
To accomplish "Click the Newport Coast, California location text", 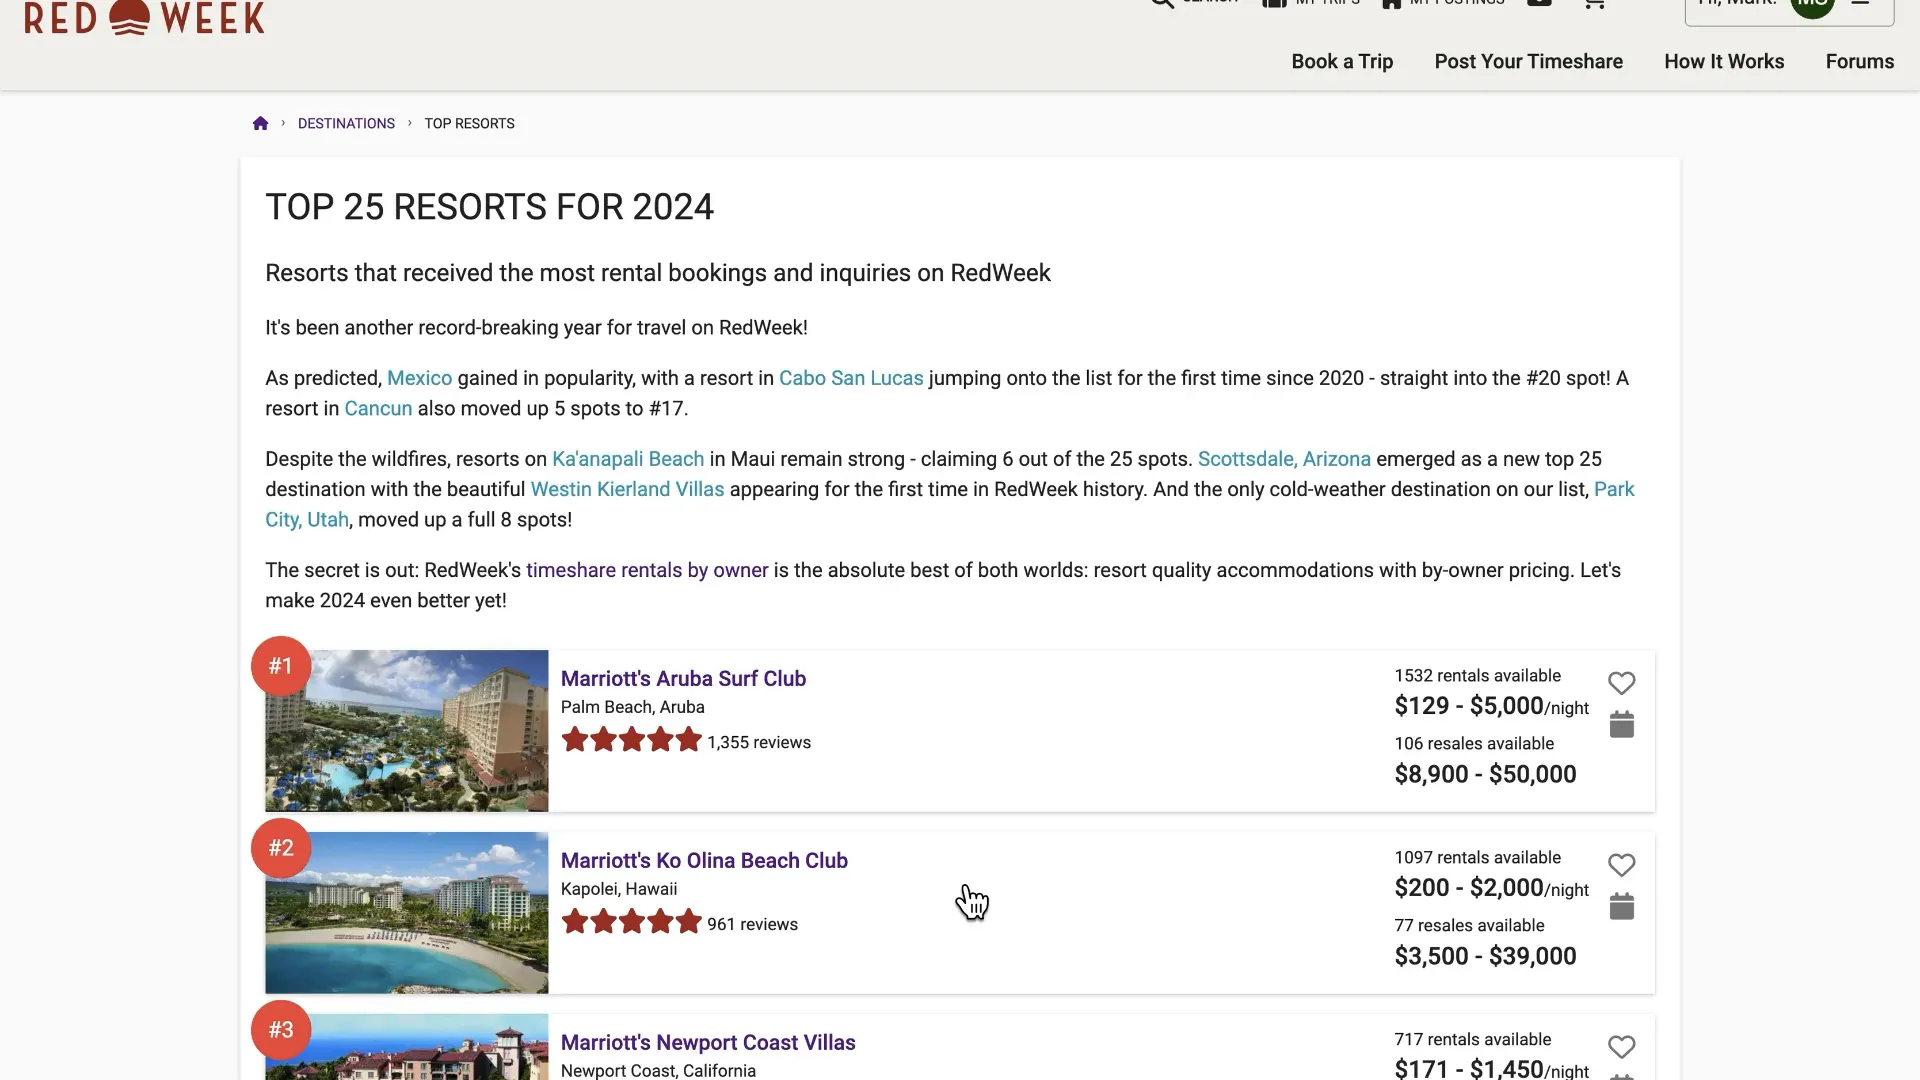I will (658, 1070).
